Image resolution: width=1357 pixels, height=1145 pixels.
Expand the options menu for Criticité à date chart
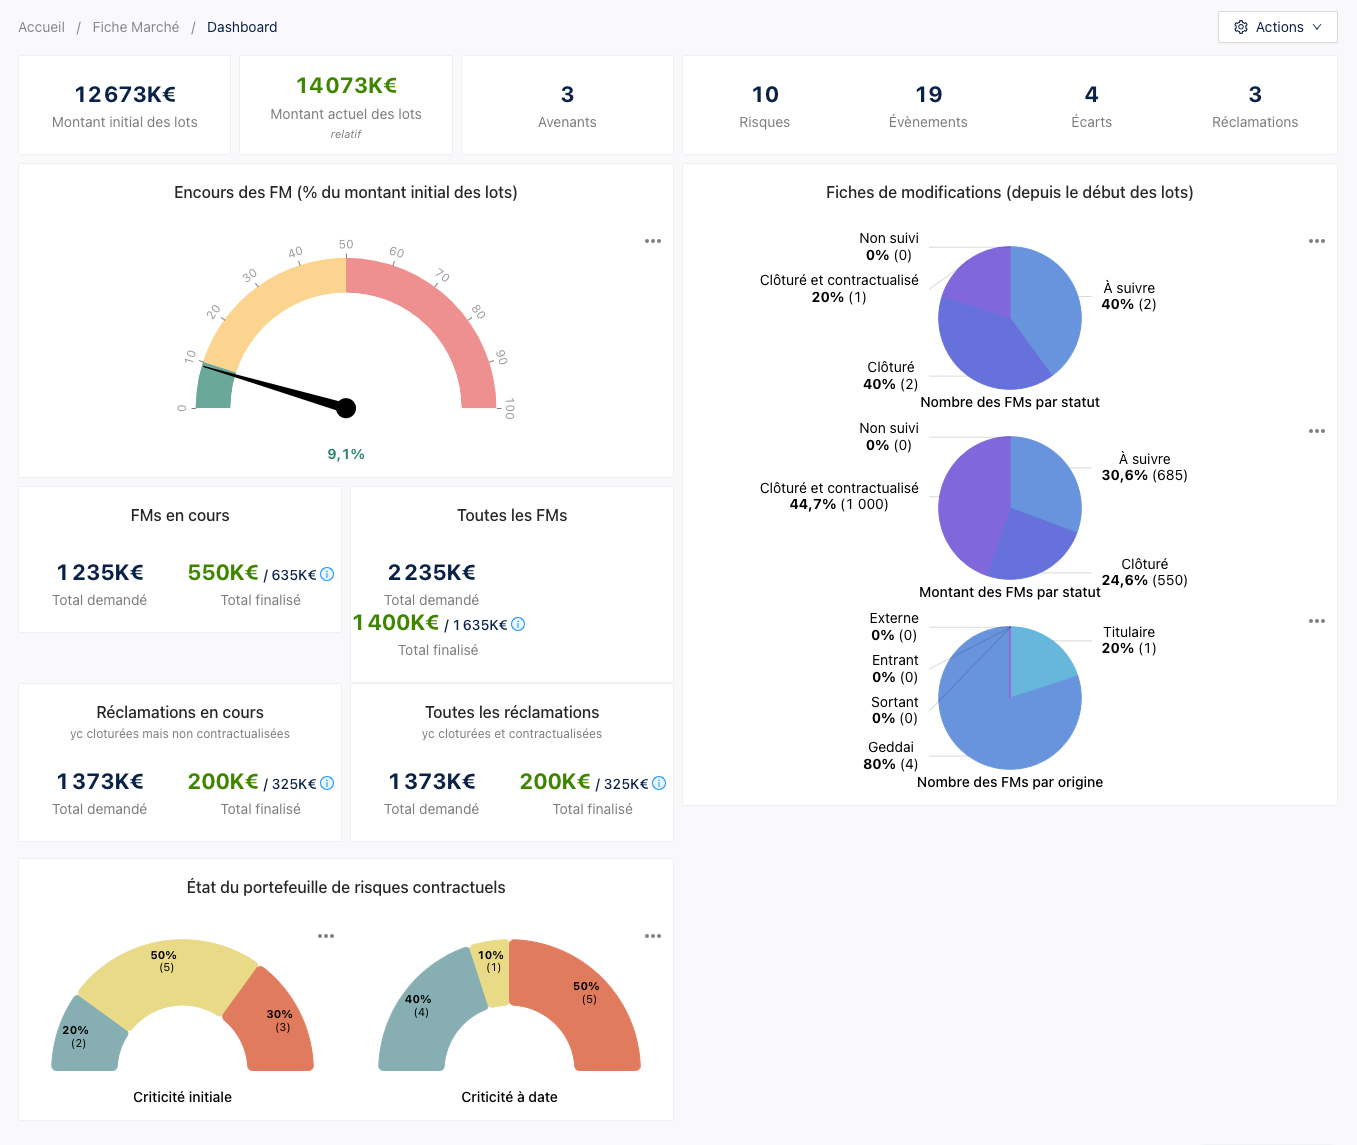[x=653, y=936]
